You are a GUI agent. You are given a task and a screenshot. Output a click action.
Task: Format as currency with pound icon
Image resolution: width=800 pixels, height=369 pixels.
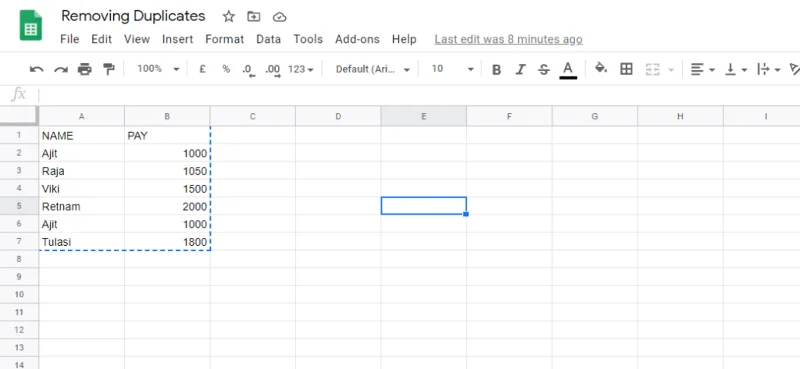[x=202, y=69]
